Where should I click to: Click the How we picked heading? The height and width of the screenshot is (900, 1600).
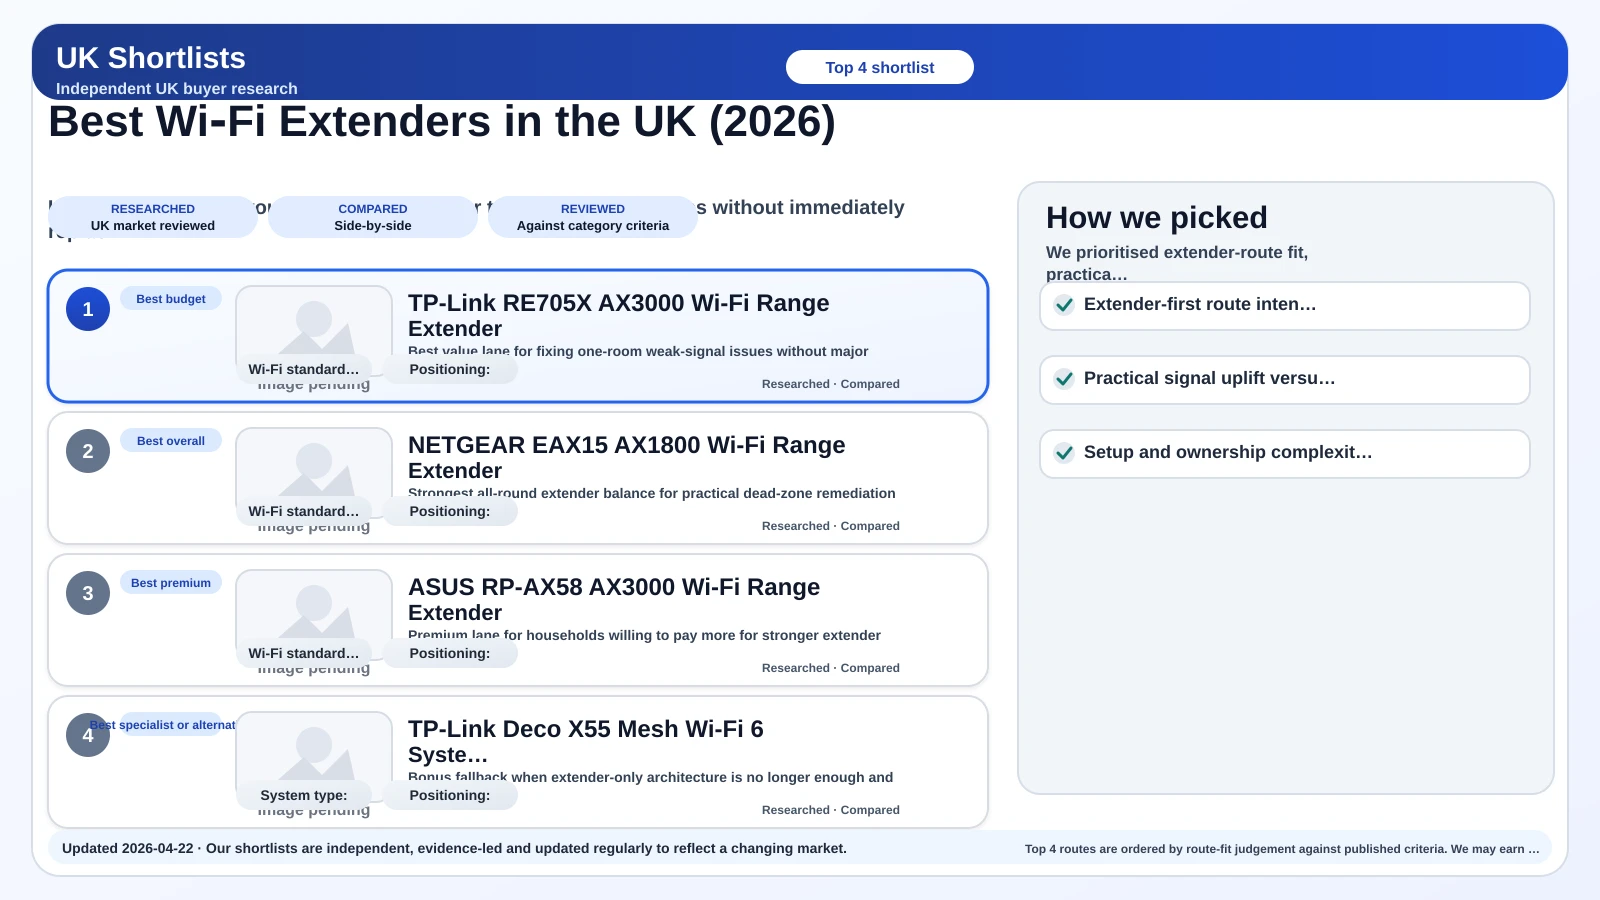tap(1157, 217)
